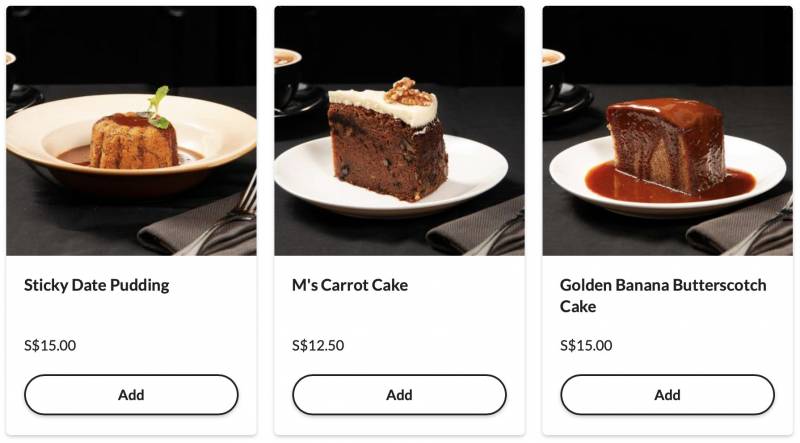Click the S$15.00 price under Butterscotch Cake
This screenshot has height=443, width=800.
tap(586, 346)
